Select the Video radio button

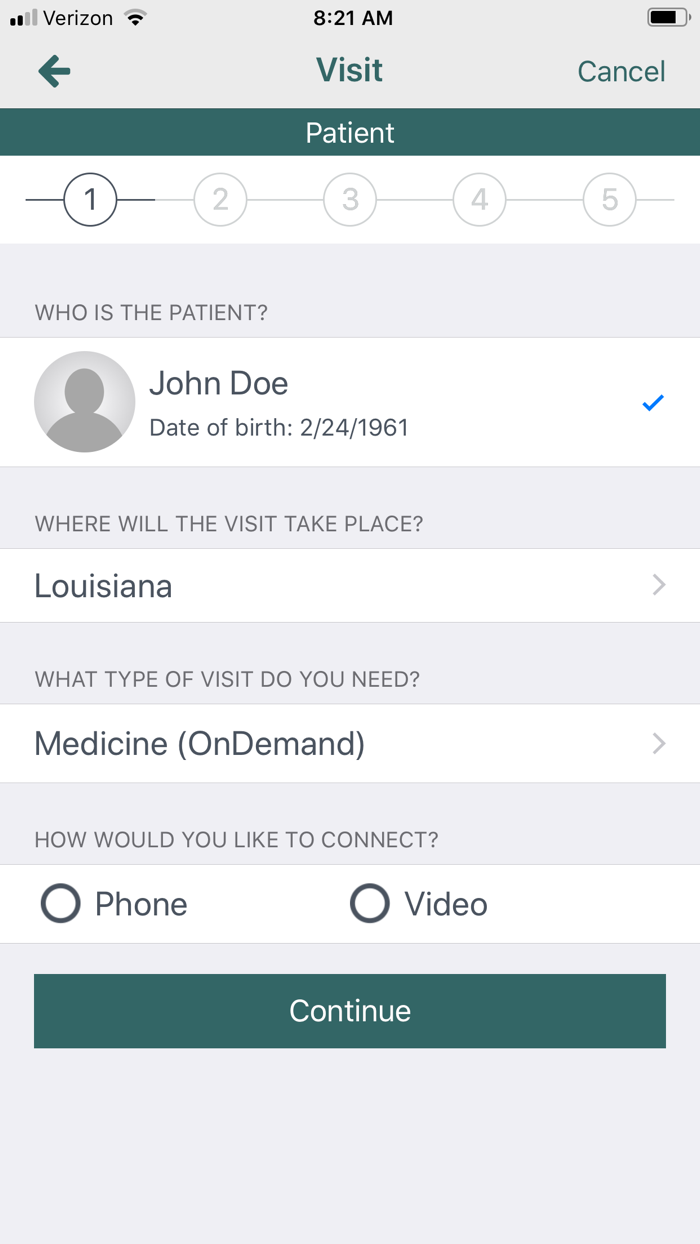370,903
